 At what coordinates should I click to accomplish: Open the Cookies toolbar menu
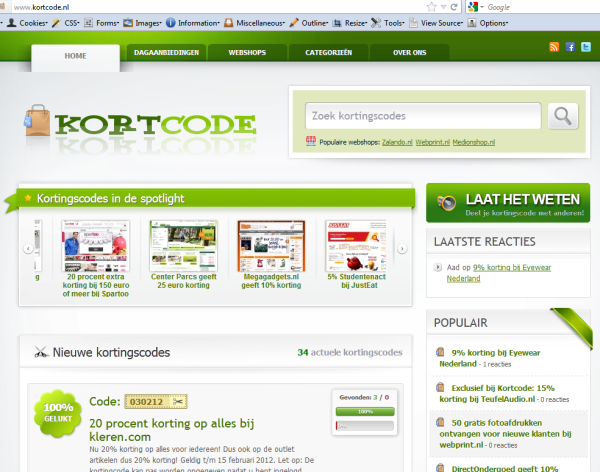click(x=28, y=23)
